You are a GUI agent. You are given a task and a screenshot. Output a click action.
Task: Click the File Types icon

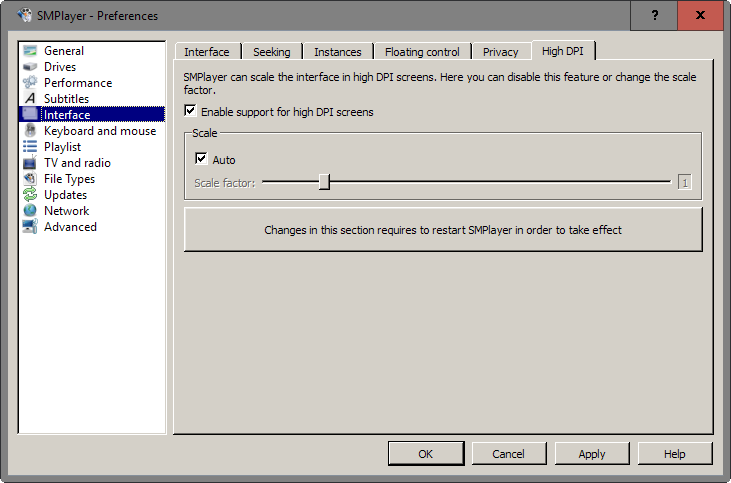point(30,179)
